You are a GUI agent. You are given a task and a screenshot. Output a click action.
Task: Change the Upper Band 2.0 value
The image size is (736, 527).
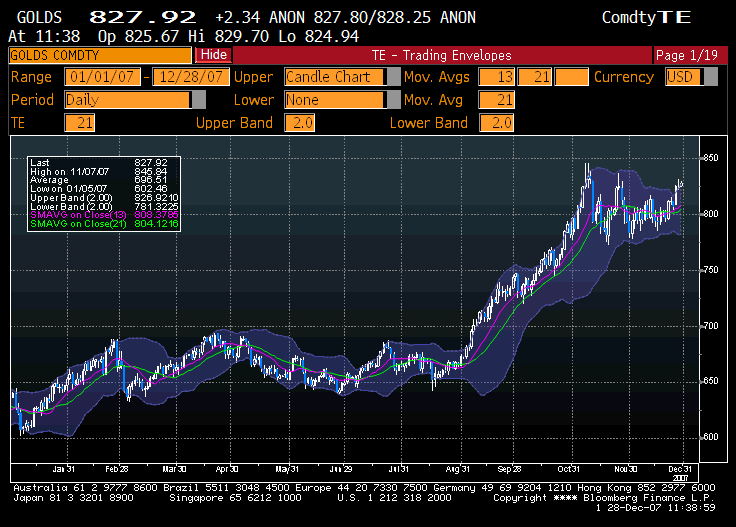click(299, 123)
